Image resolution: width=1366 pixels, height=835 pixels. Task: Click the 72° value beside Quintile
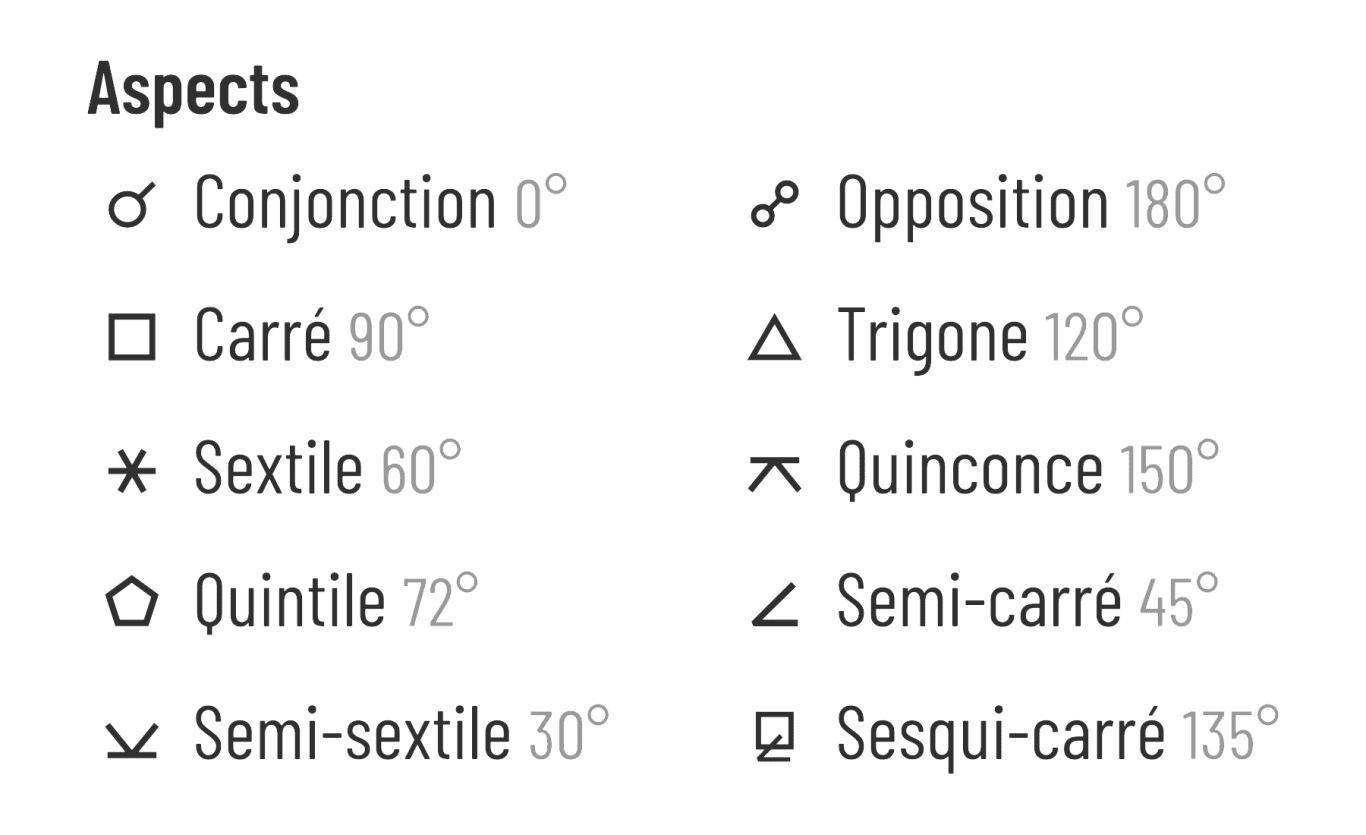click(x=441, y=601)
